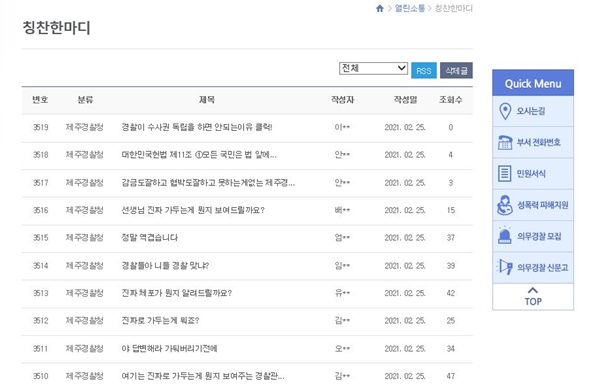The image size is (600, 384).
Task: Click the 성폭력 피해지원 person icon
Action: pyautogui.click(x=505, y=205)
